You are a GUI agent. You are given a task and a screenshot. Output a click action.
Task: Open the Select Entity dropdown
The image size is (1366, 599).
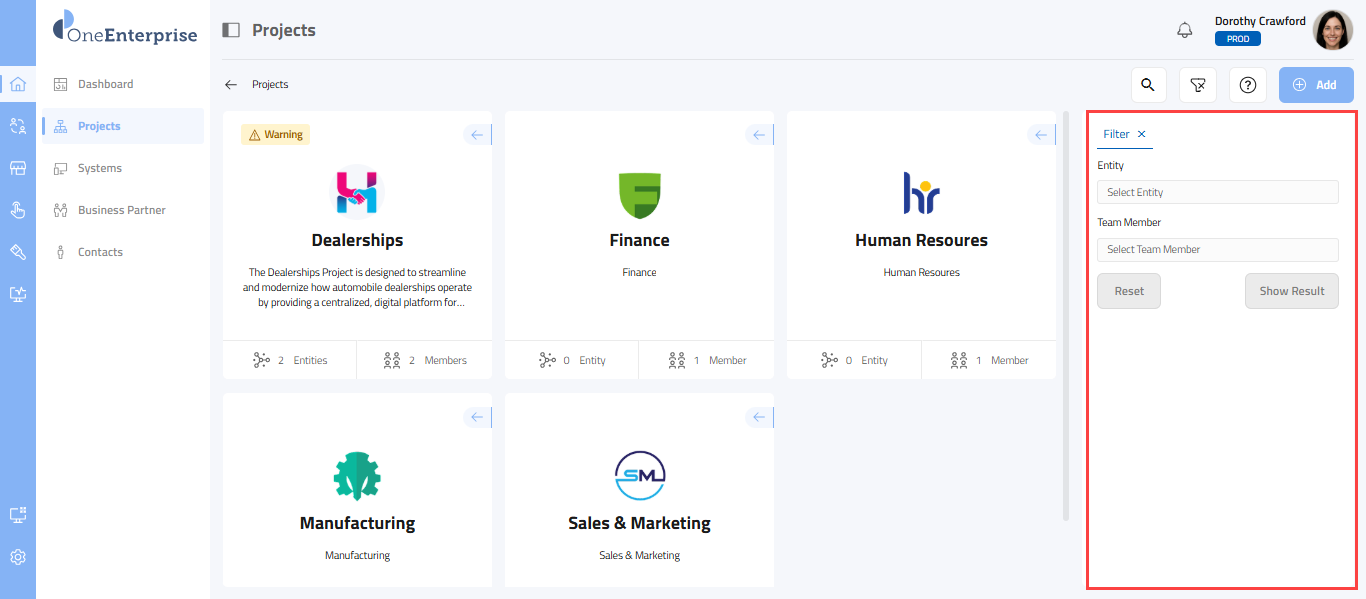point(1217,192)
